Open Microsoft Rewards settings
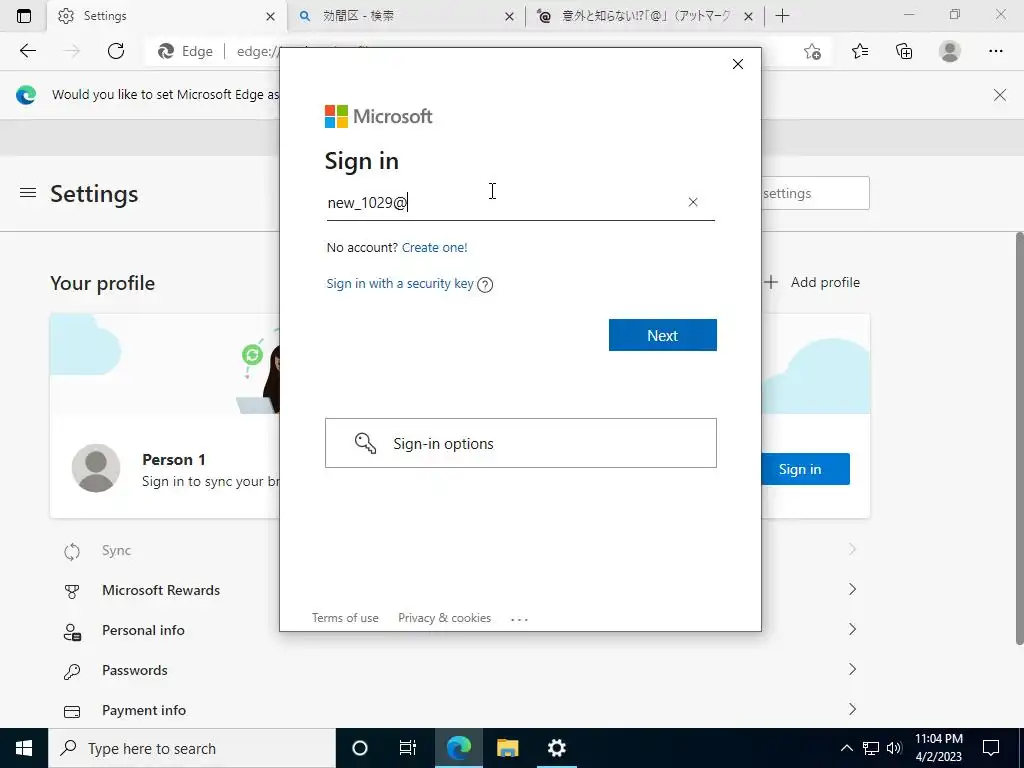The height and width of the screenshot is (768, 1024). point(460,590)
